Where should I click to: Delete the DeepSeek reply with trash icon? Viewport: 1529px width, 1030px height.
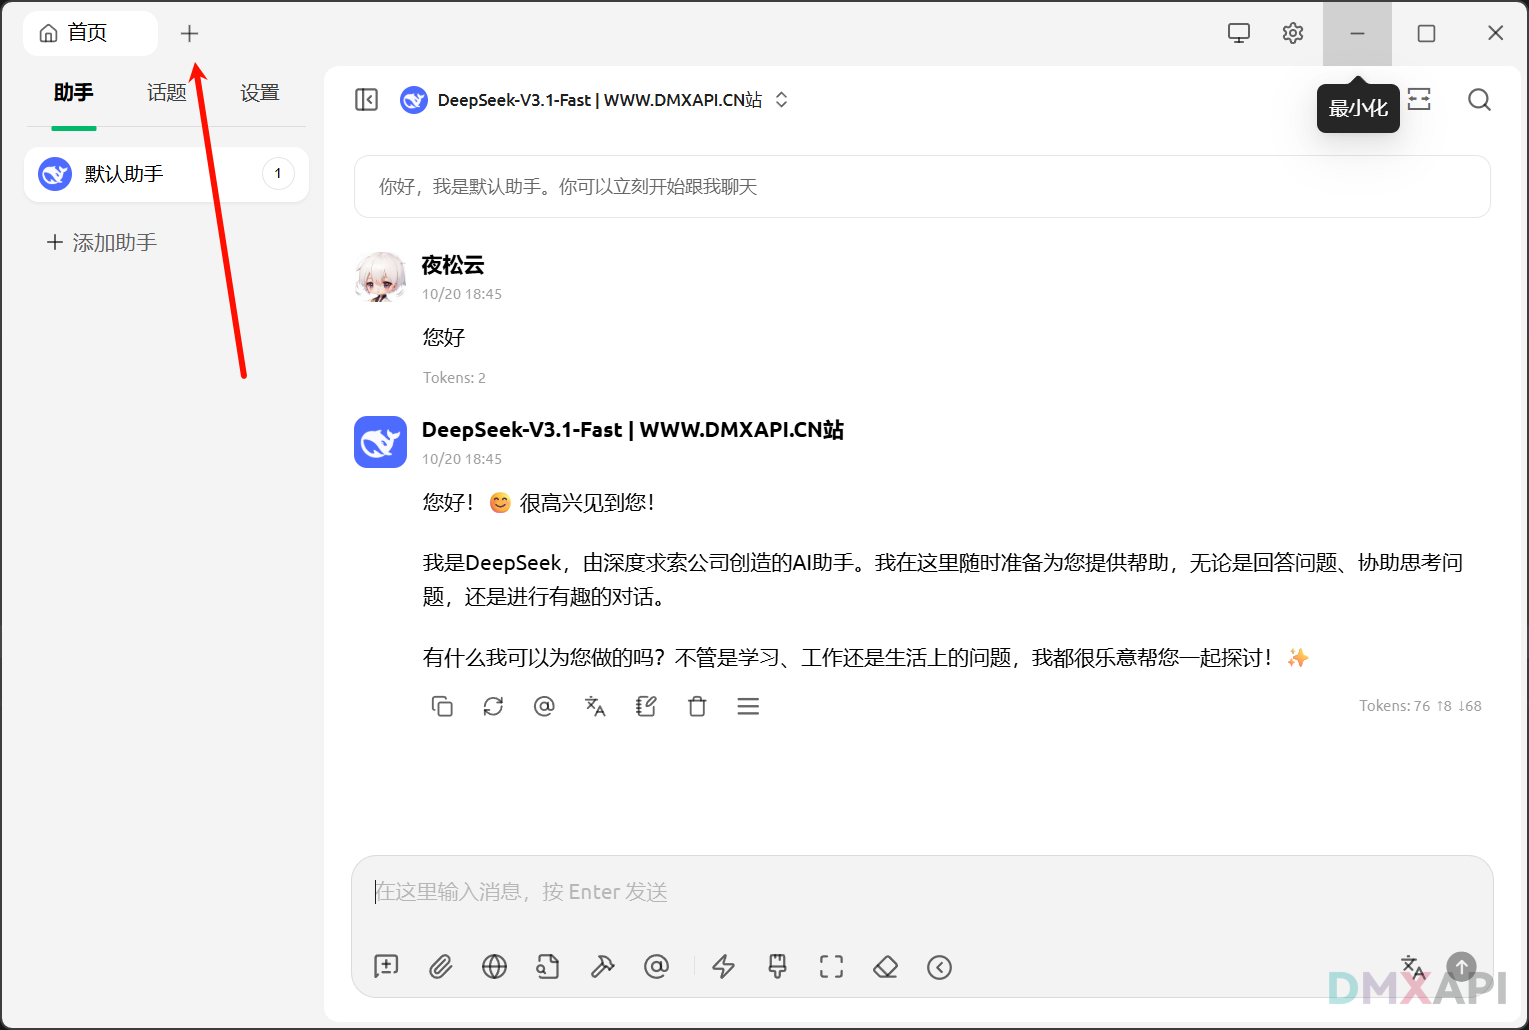point(697,707)
